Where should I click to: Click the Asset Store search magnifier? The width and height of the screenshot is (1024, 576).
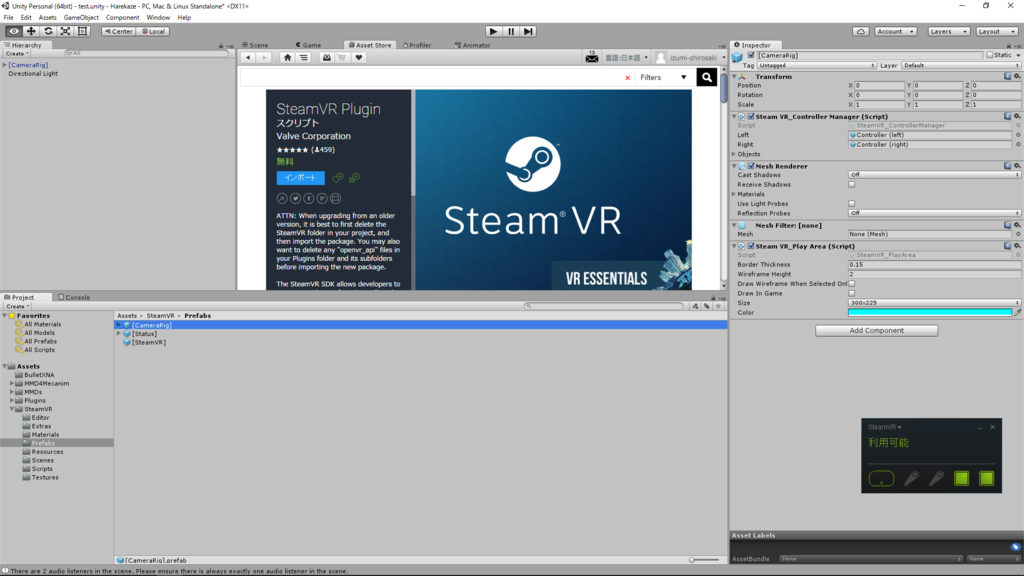coord(707,77)
